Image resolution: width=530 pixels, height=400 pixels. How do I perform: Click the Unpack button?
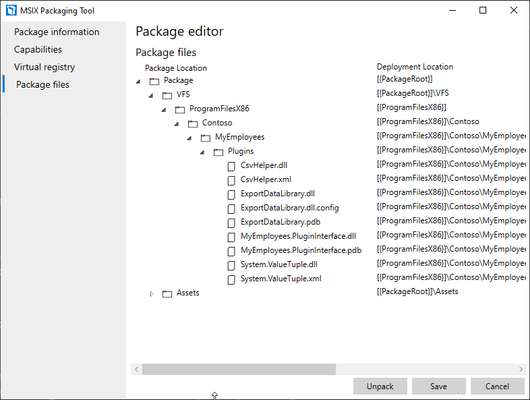pos(380,386)
